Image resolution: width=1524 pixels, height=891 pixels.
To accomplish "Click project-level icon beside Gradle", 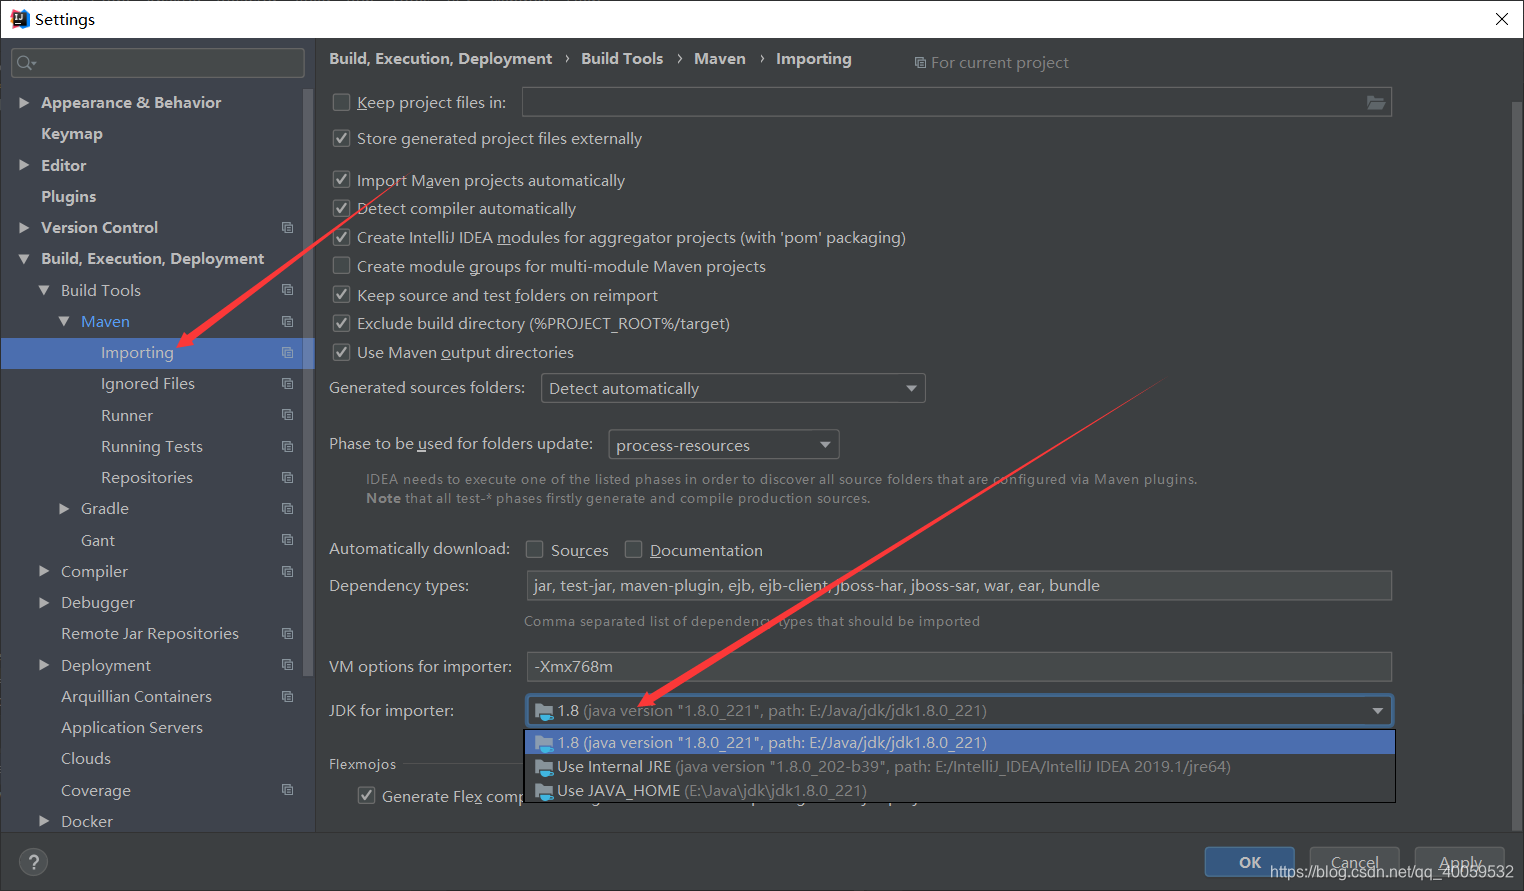I will click(287, 509).
